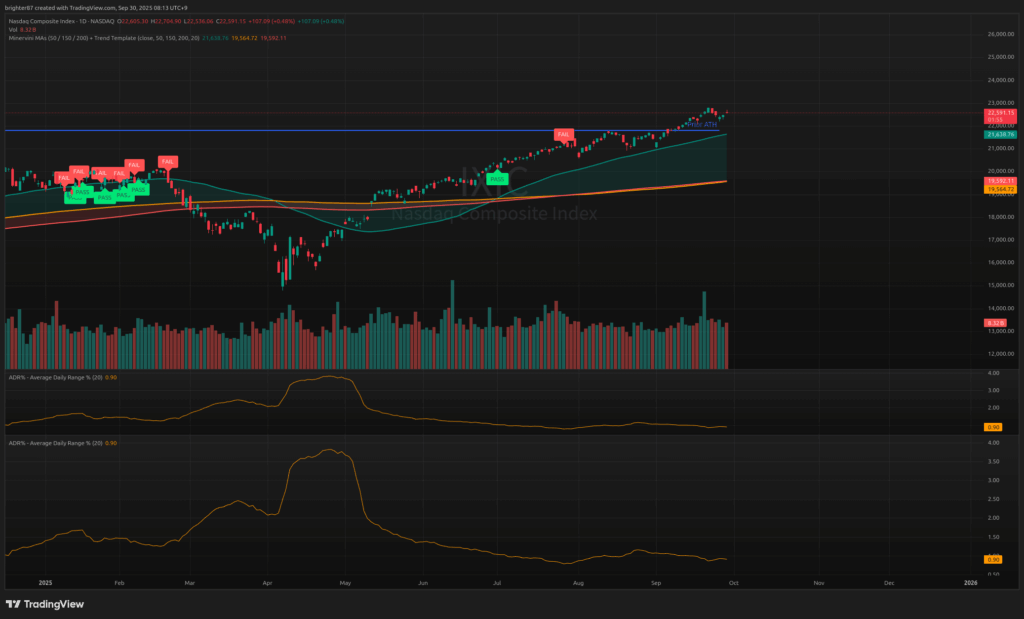Click the 8.32 B volume axis tag
The height and width of the screenshot is (619, 1024).
(995, 323)
